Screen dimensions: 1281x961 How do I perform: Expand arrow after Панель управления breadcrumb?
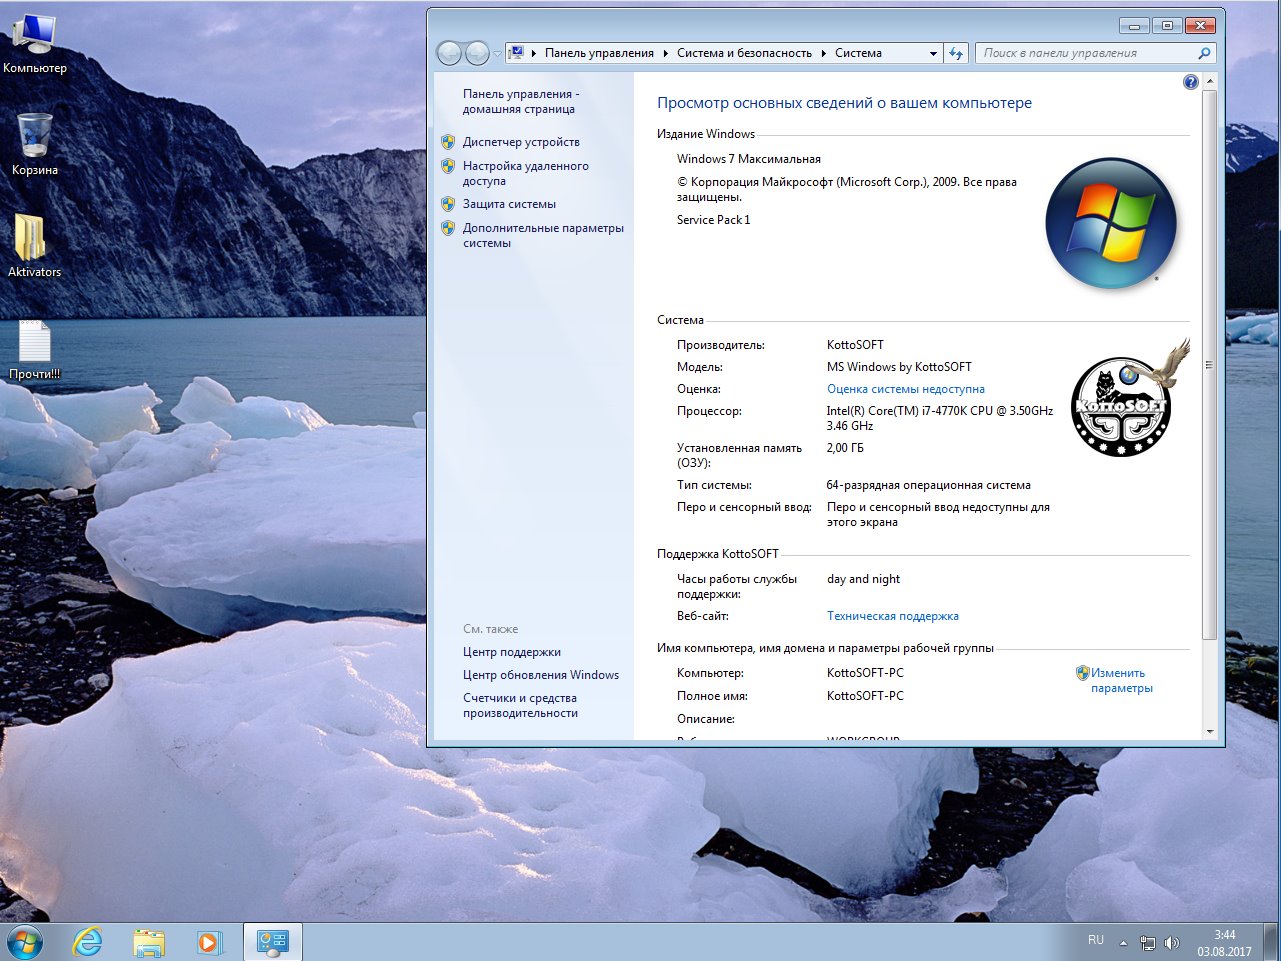665,53
